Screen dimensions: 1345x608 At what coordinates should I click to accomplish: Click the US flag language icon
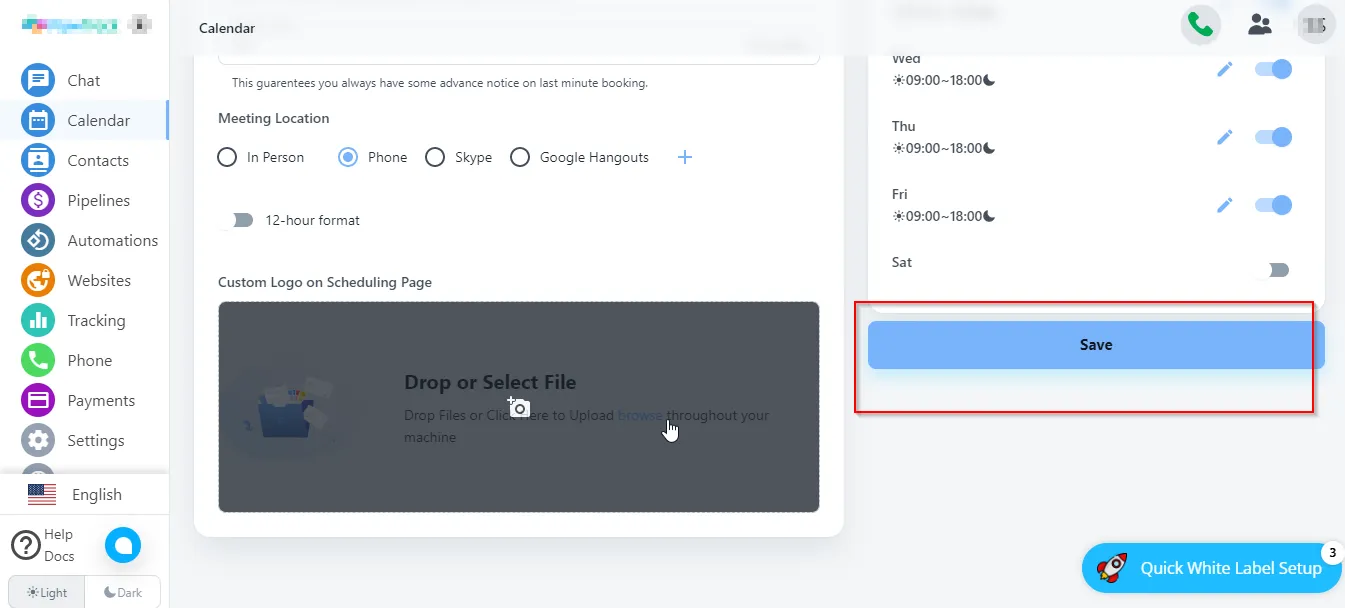click(x=42, y=494)
